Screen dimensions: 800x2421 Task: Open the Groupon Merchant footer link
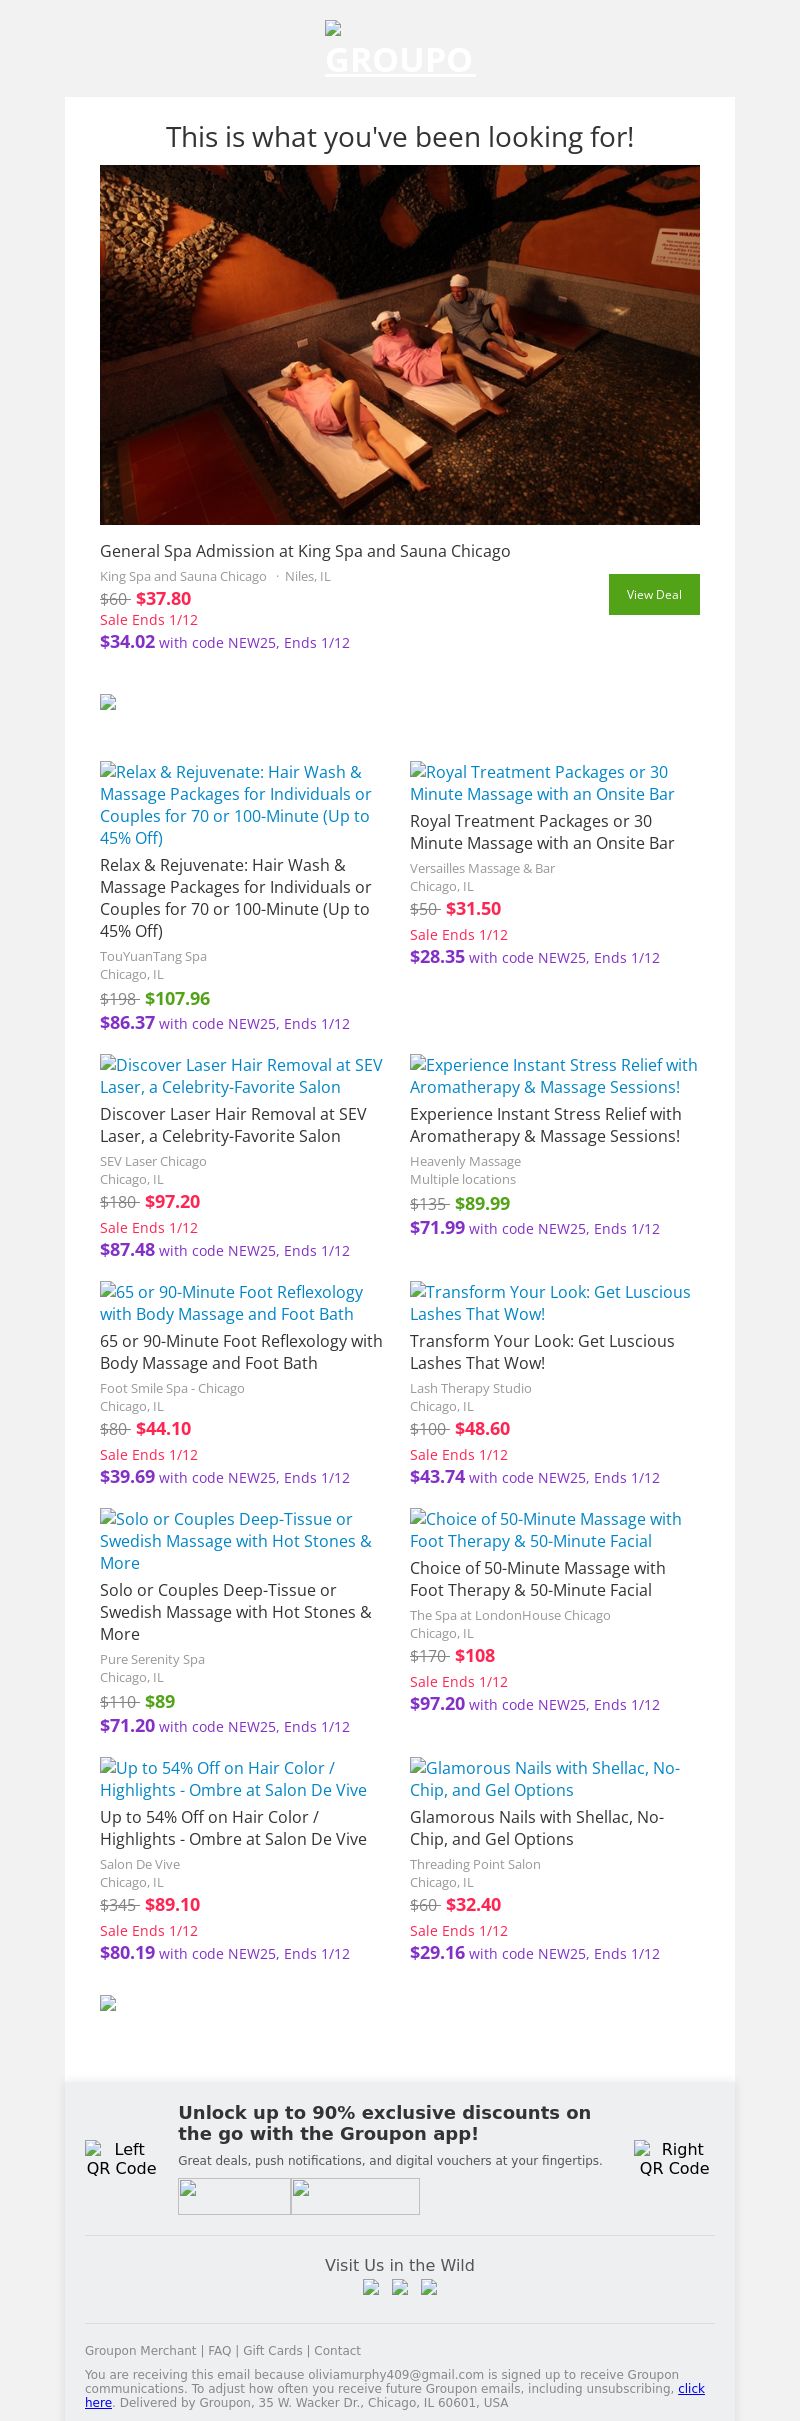[140, 2350]
